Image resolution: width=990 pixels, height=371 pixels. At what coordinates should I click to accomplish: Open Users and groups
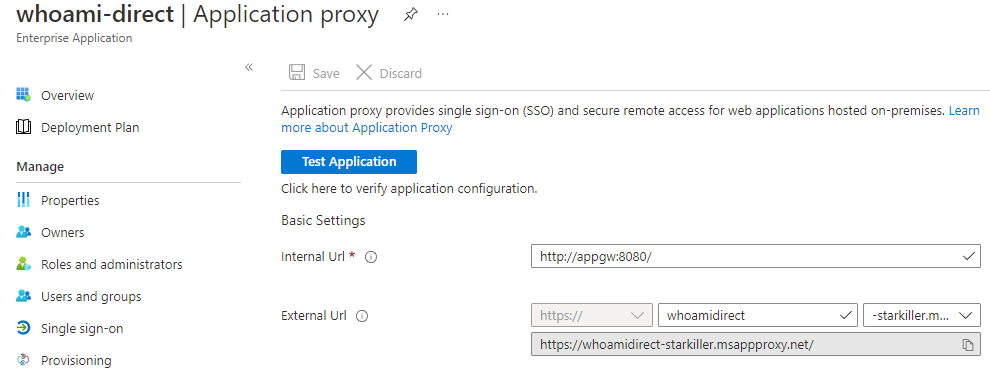(91, 297)
